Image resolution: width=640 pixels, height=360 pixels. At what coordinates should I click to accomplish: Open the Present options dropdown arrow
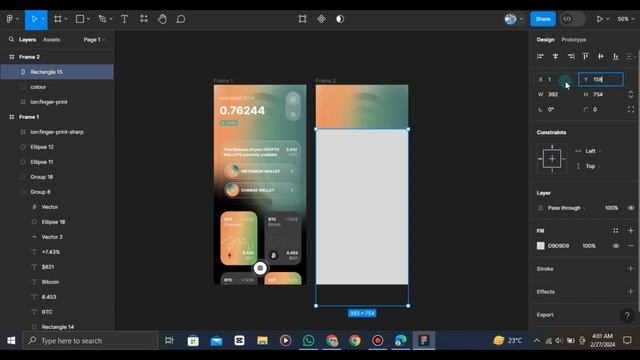tap(608, 19)
